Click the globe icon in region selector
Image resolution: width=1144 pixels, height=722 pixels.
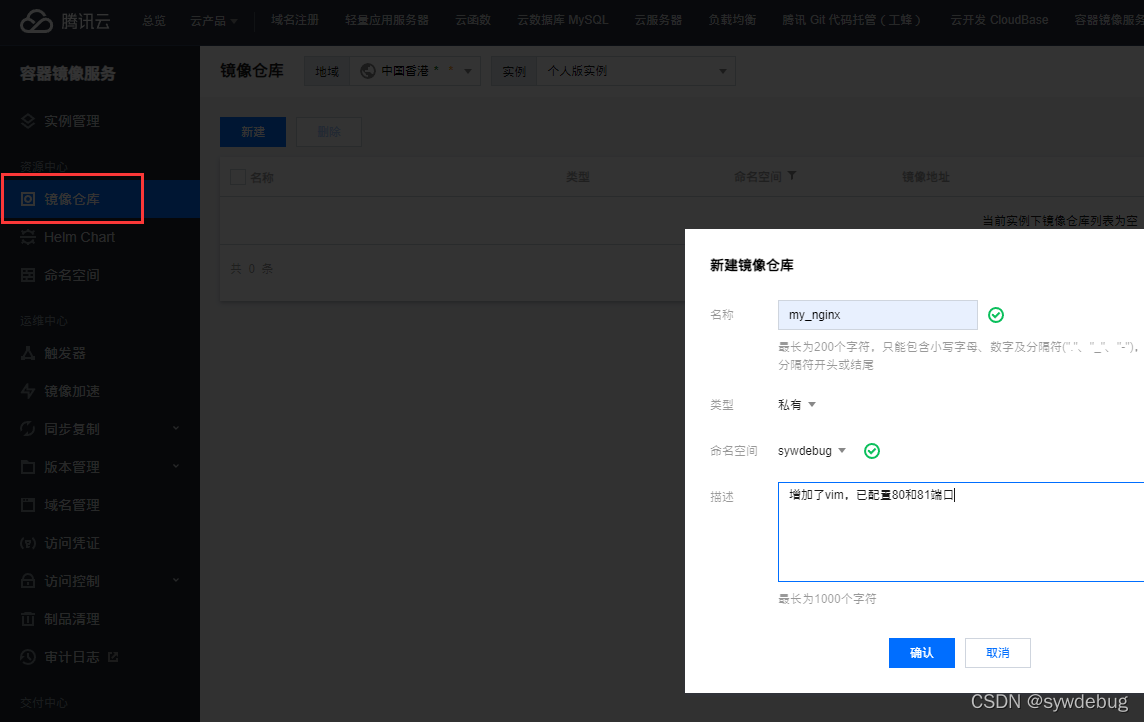click(368, 71)
